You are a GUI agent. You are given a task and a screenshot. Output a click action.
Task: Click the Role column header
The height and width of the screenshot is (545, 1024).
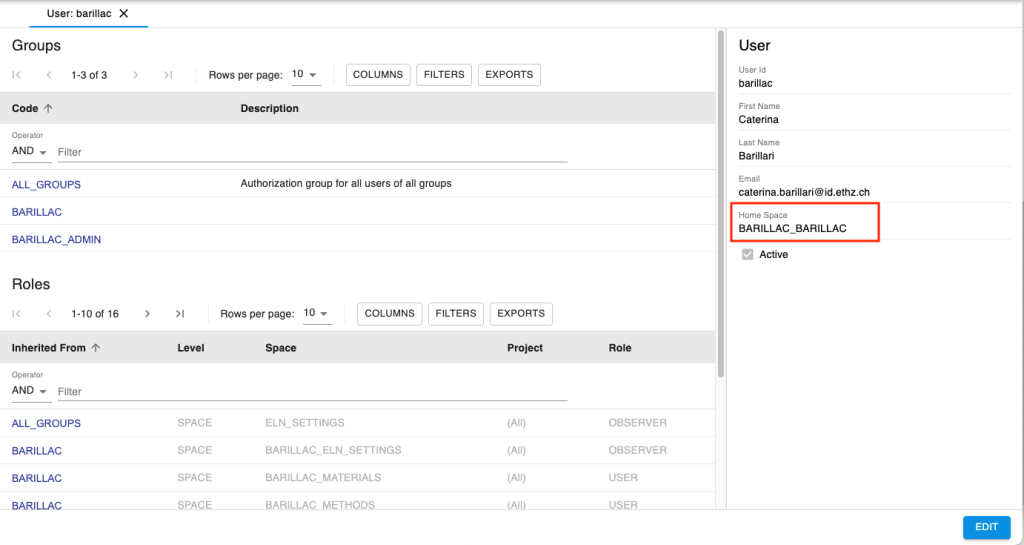click(620, 348)
